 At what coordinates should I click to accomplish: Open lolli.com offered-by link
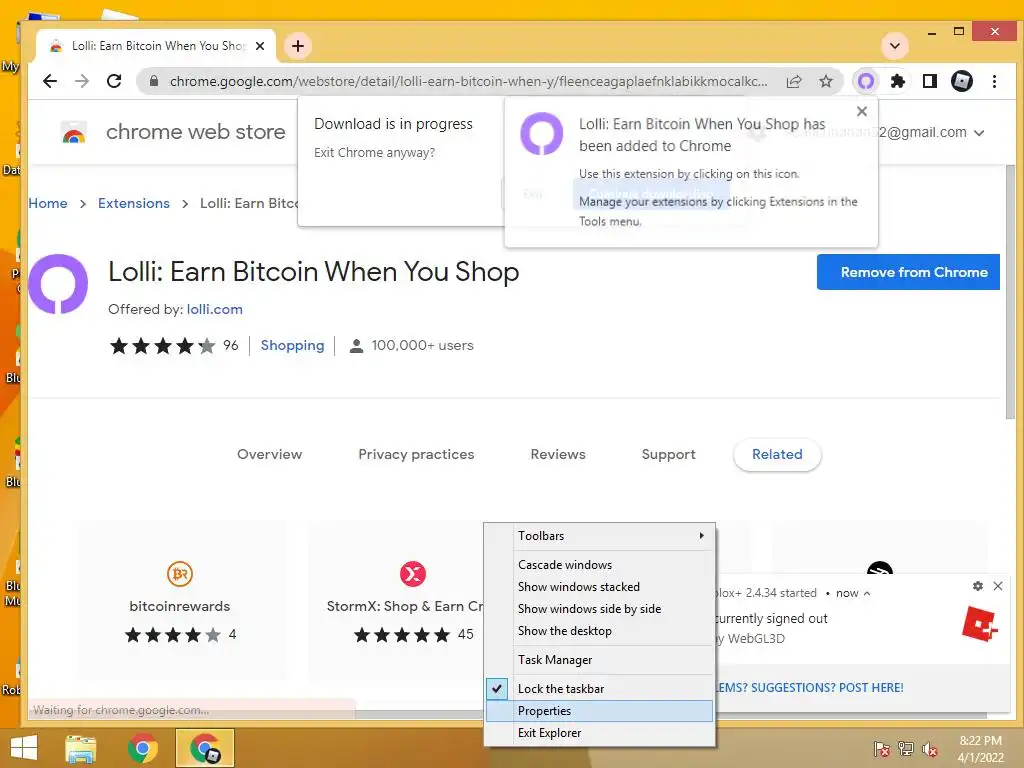click(x=214, y=309)
